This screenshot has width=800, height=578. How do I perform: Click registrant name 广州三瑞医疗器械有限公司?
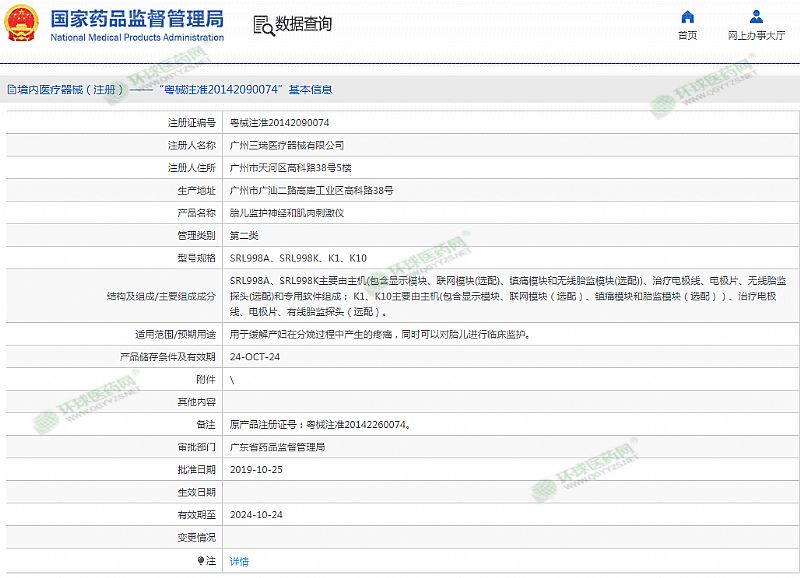[x=287, y=145]
